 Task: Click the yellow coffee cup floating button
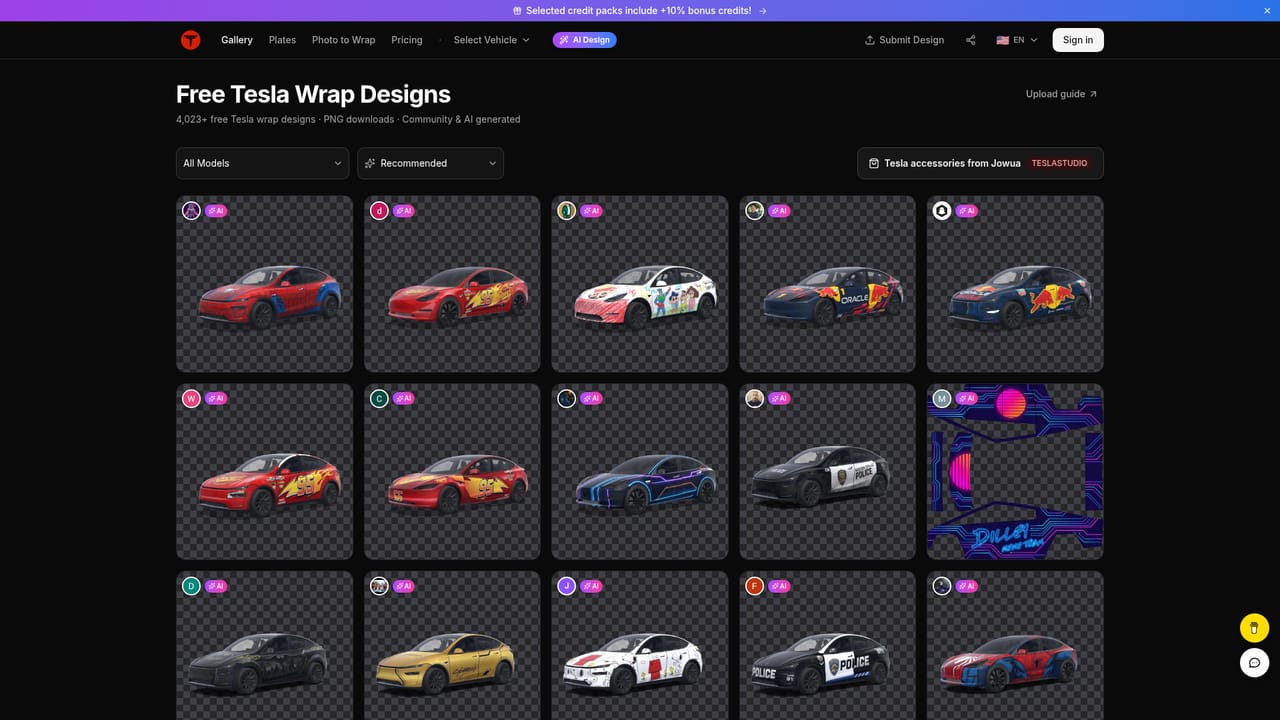(x=1254, y=628)
